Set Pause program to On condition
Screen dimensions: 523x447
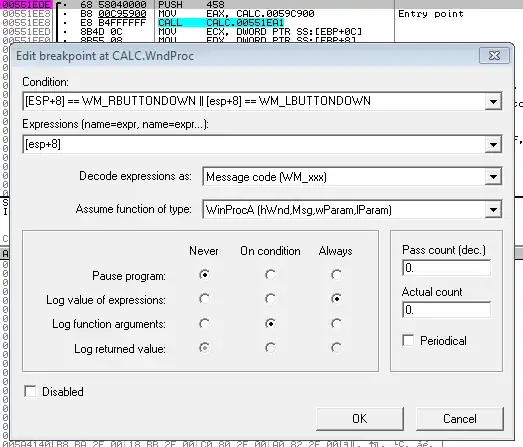pos(270,275)
